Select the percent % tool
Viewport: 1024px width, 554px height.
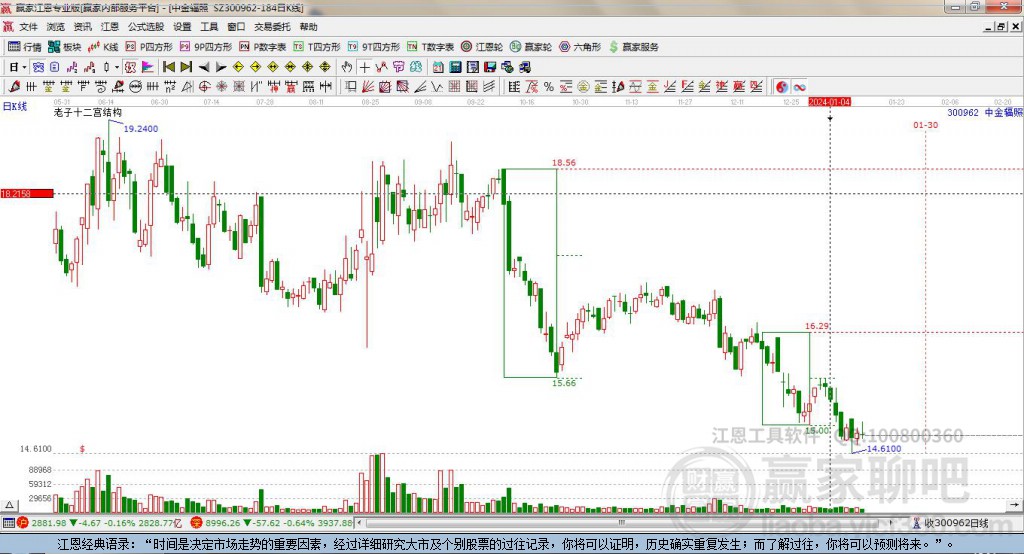(549, 86)
